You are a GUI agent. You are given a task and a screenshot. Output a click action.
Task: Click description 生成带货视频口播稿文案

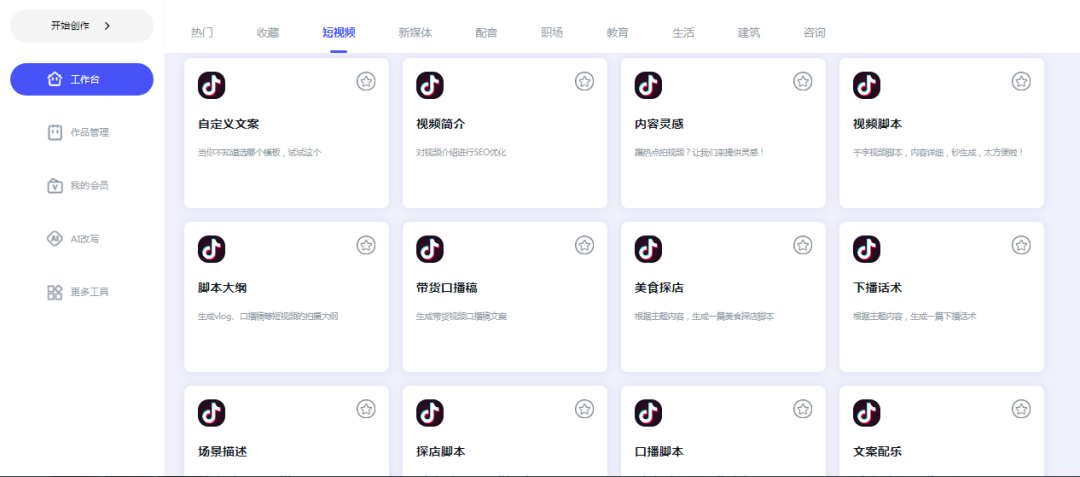[461, 317]
